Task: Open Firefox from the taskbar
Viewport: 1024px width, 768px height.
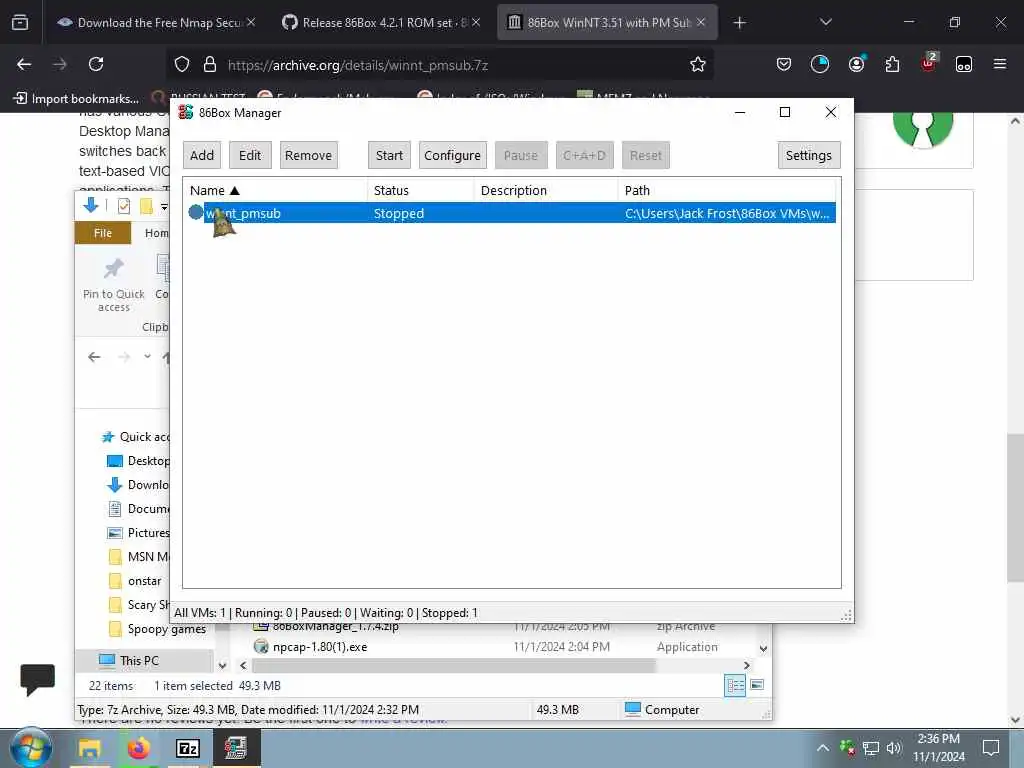Action: (x=138, y=748)
